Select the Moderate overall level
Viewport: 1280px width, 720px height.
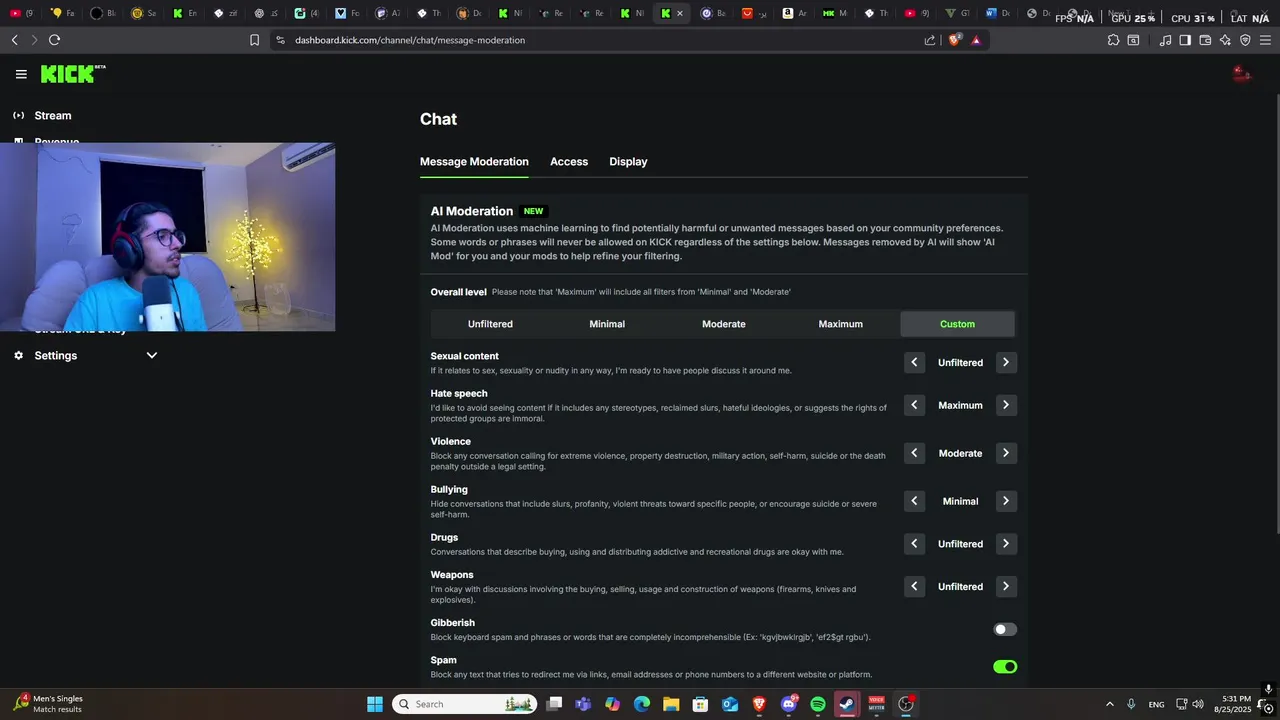point(724,324)
